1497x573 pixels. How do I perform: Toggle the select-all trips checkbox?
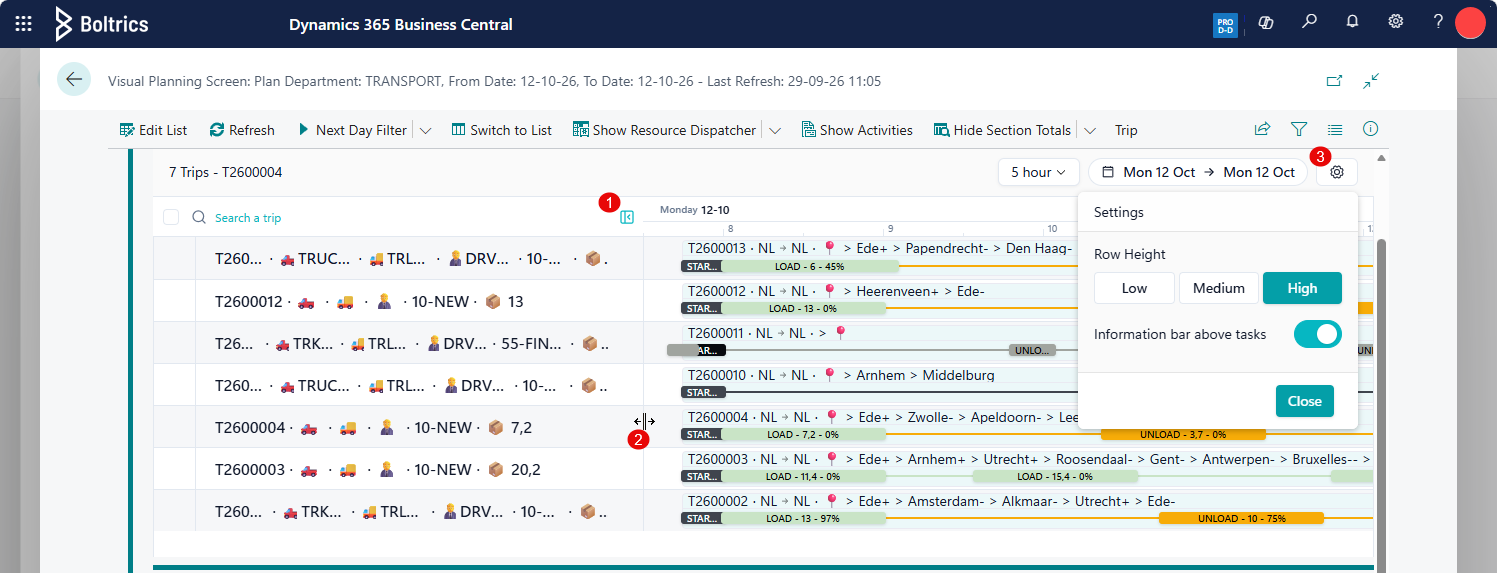point(171,217)
